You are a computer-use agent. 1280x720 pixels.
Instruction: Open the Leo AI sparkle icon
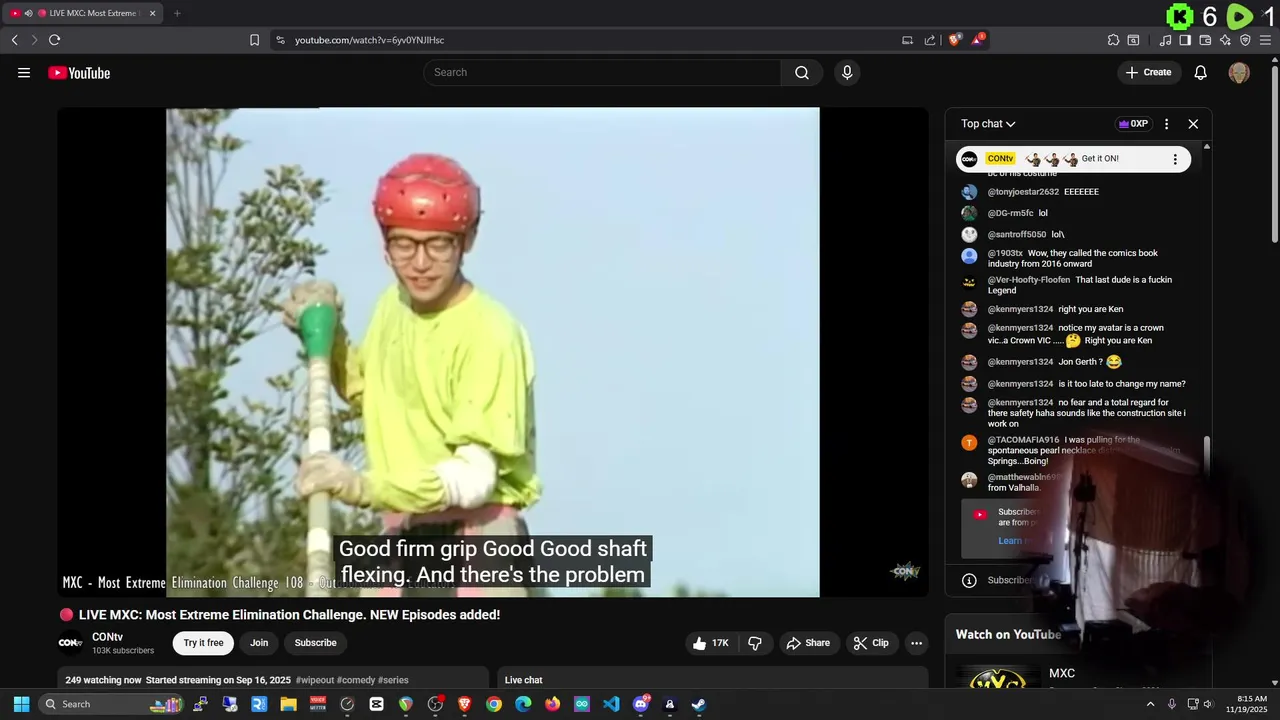pyautogui.click(x=1225, y=40)
